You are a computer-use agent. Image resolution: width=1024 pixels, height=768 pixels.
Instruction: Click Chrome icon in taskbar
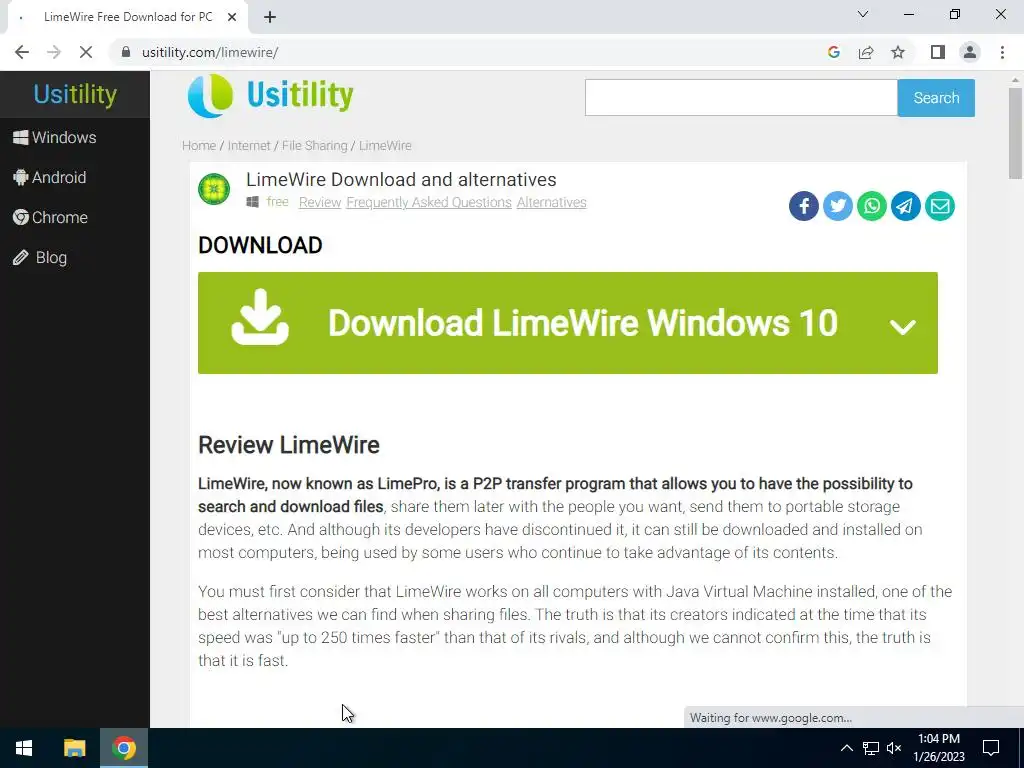point(124,748)
